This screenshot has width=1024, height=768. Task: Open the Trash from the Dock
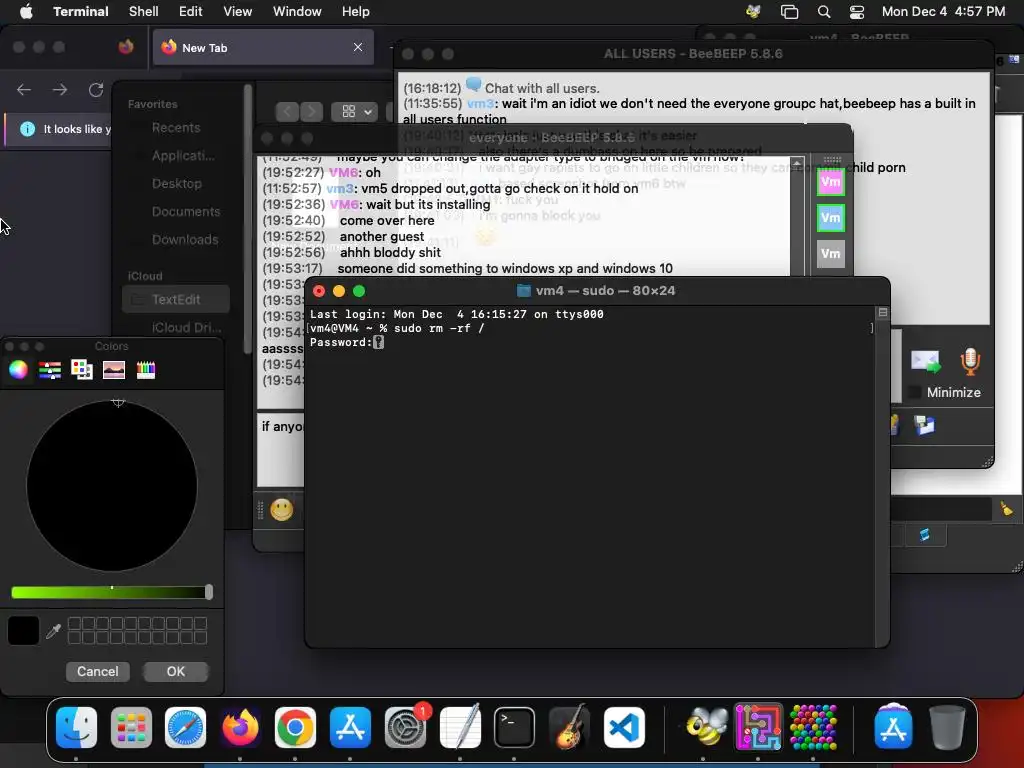point(947,727)
